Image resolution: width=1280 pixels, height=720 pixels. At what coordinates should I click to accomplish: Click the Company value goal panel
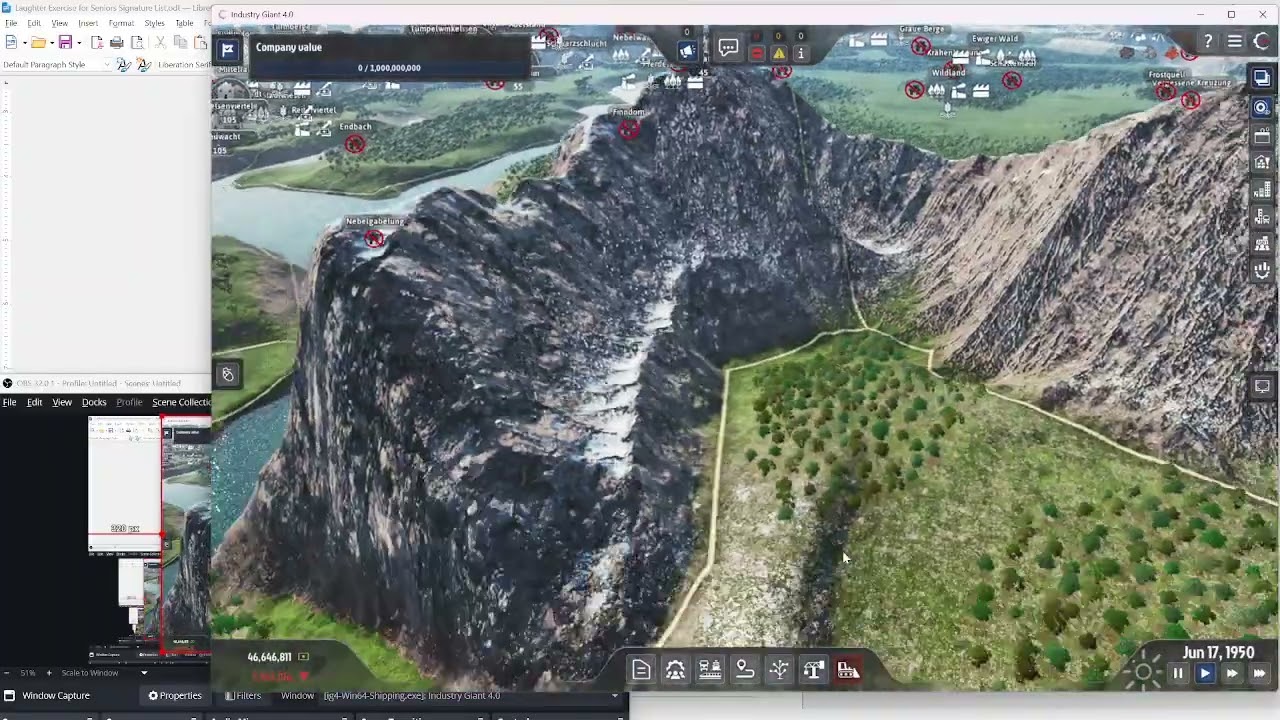pyautogui.click(x=389, y=58)
